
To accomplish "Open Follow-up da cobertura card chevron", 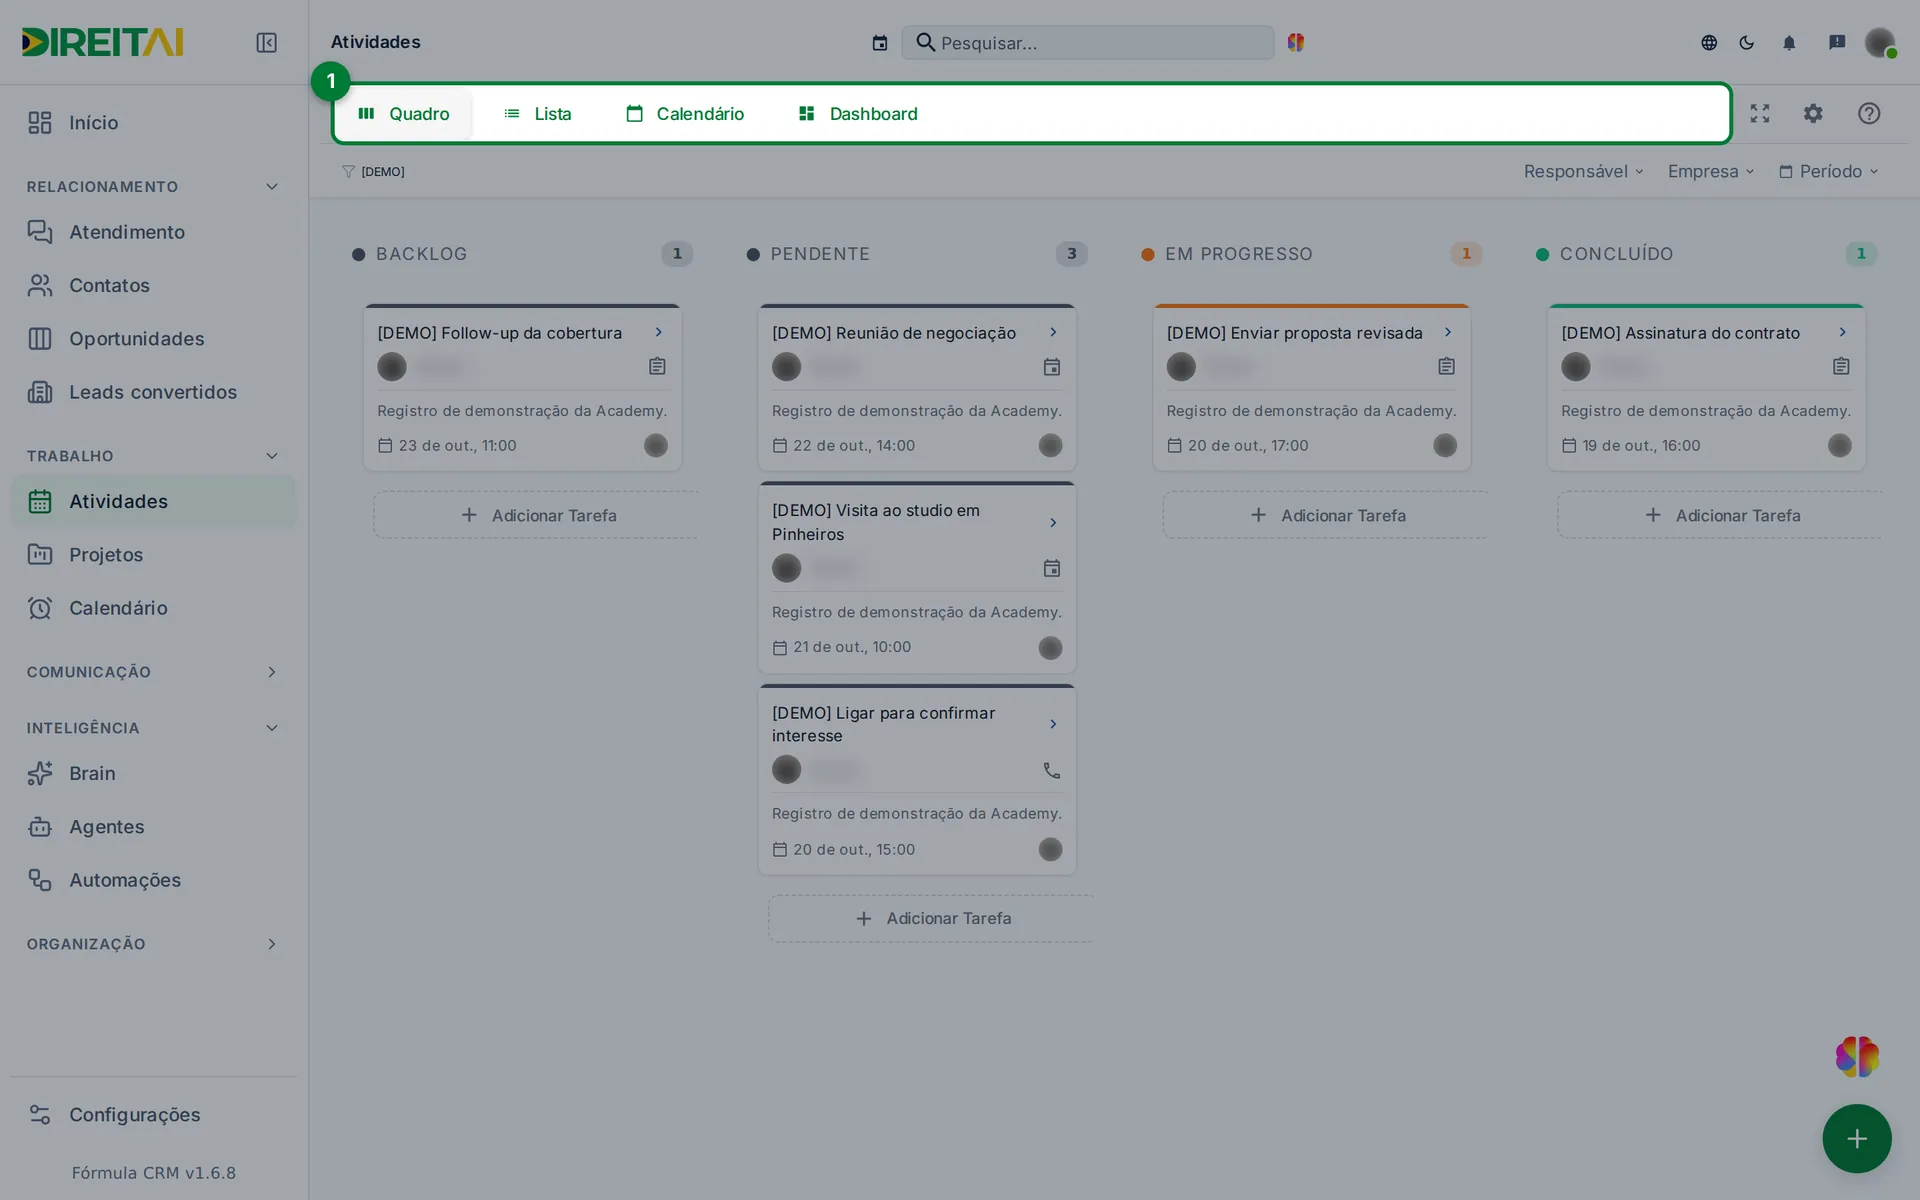I will pyautogui.click(x=658, y=332).
